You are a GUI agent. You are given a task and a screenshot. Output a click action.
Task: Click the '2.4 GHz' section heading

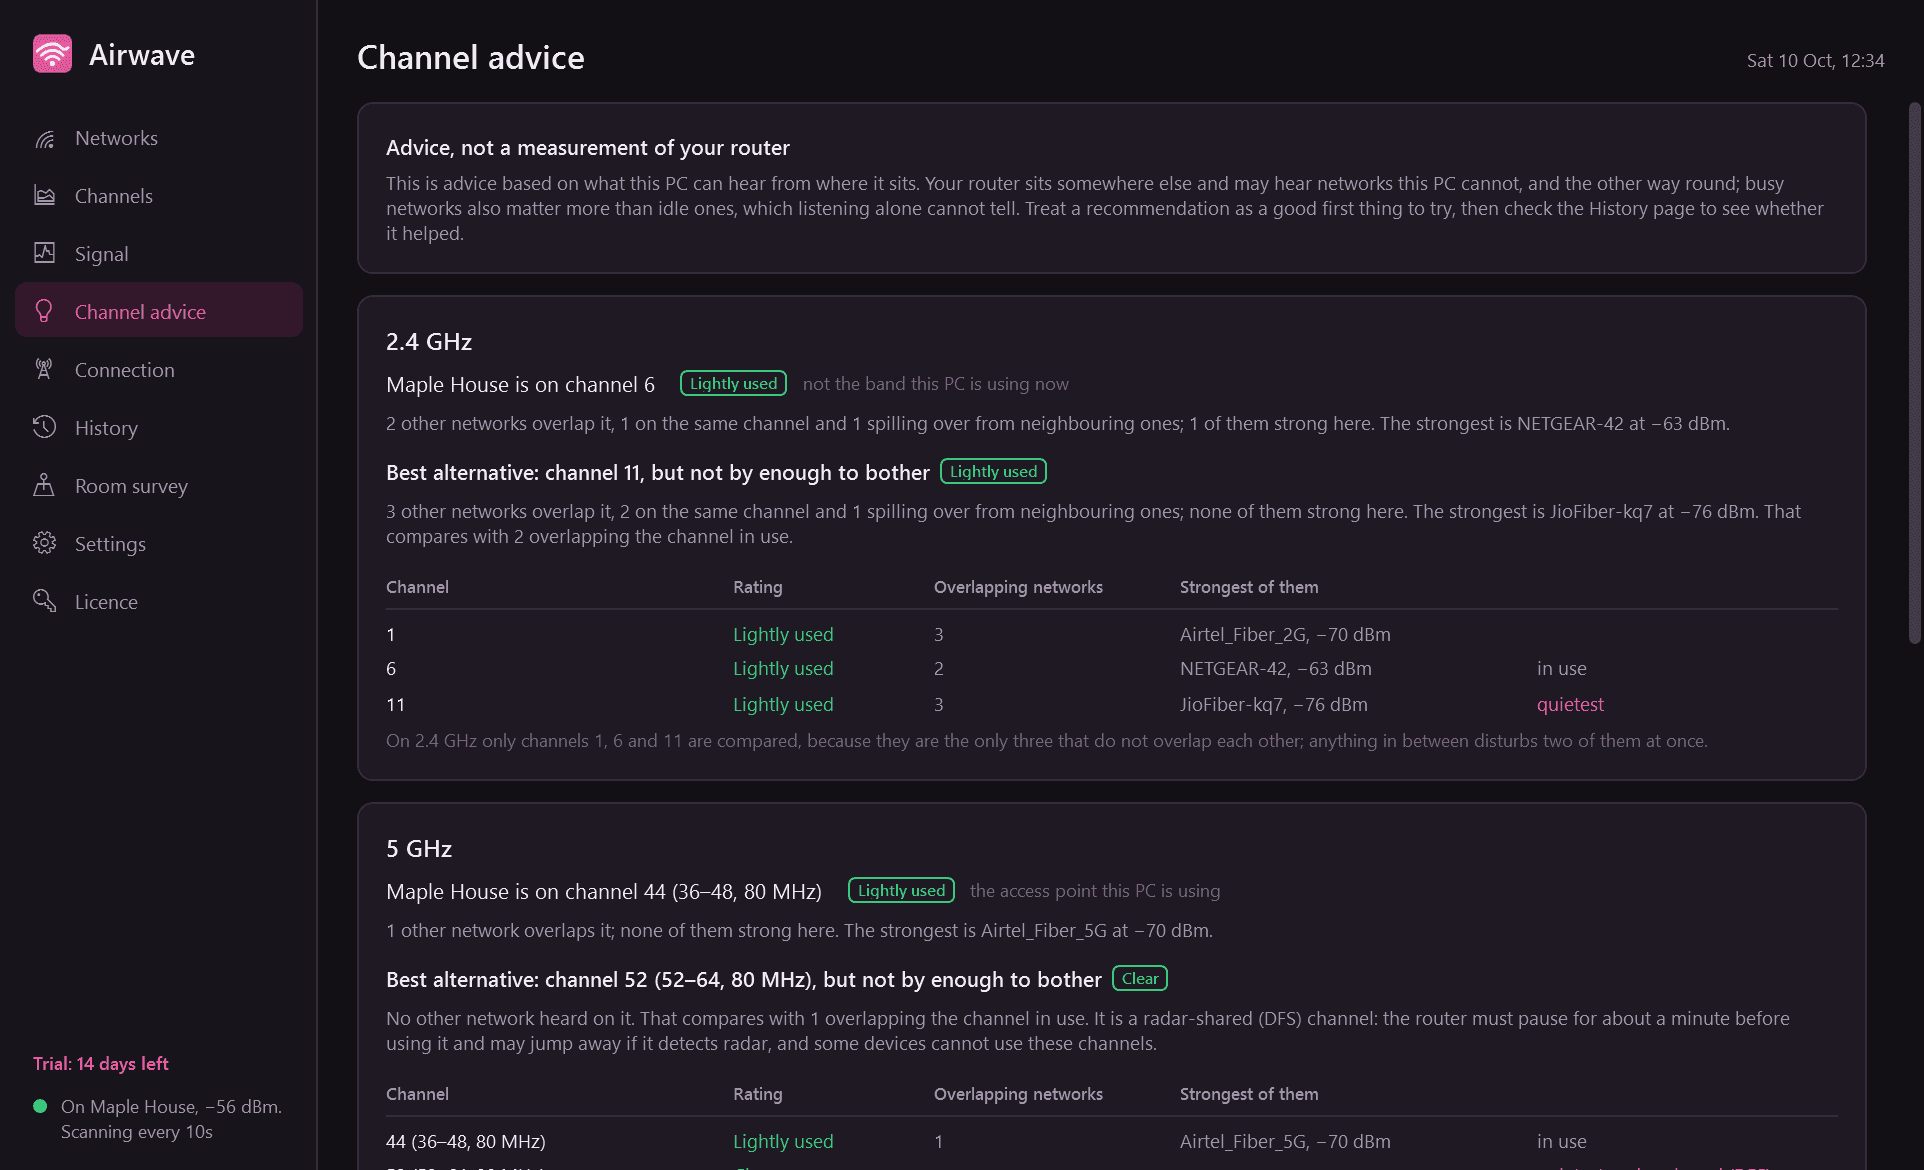(429, 342)
